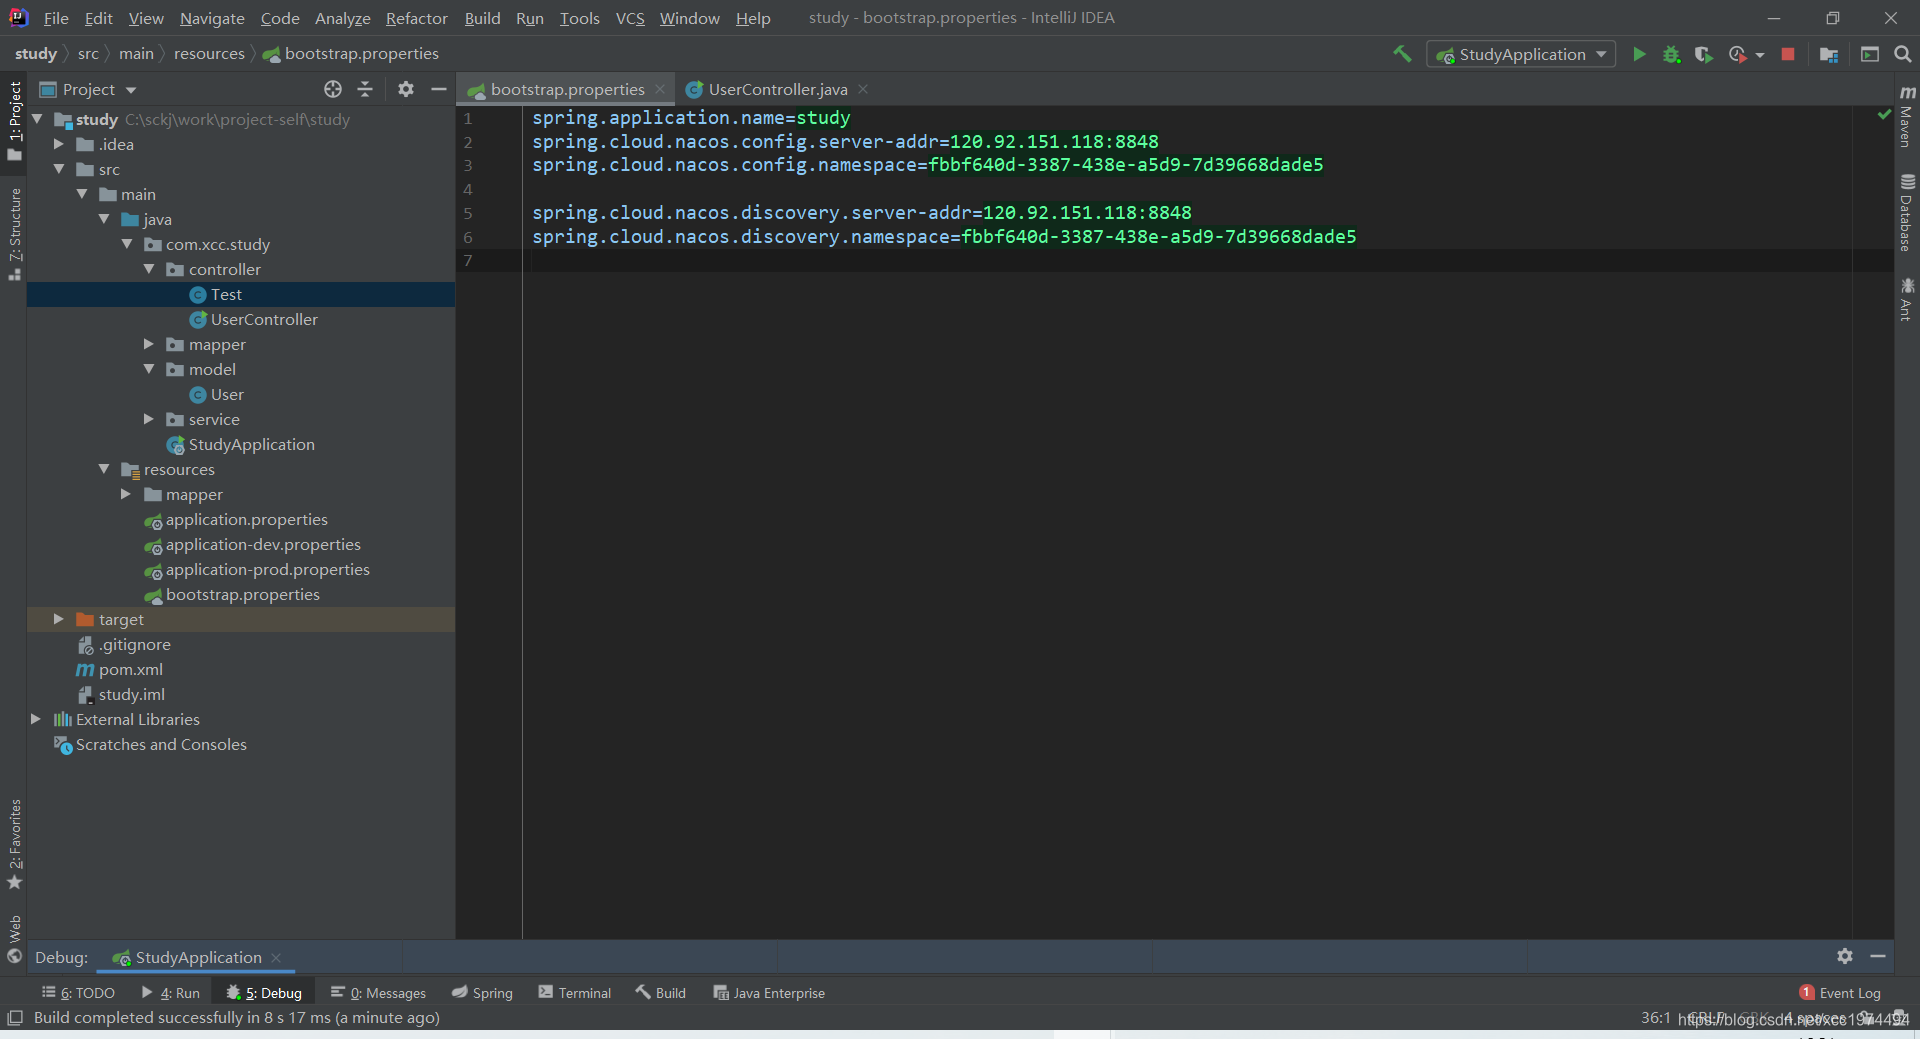Screen dimensions: 1920x1039
Task: Expand the target folder
Action: [x=59, y=619]
